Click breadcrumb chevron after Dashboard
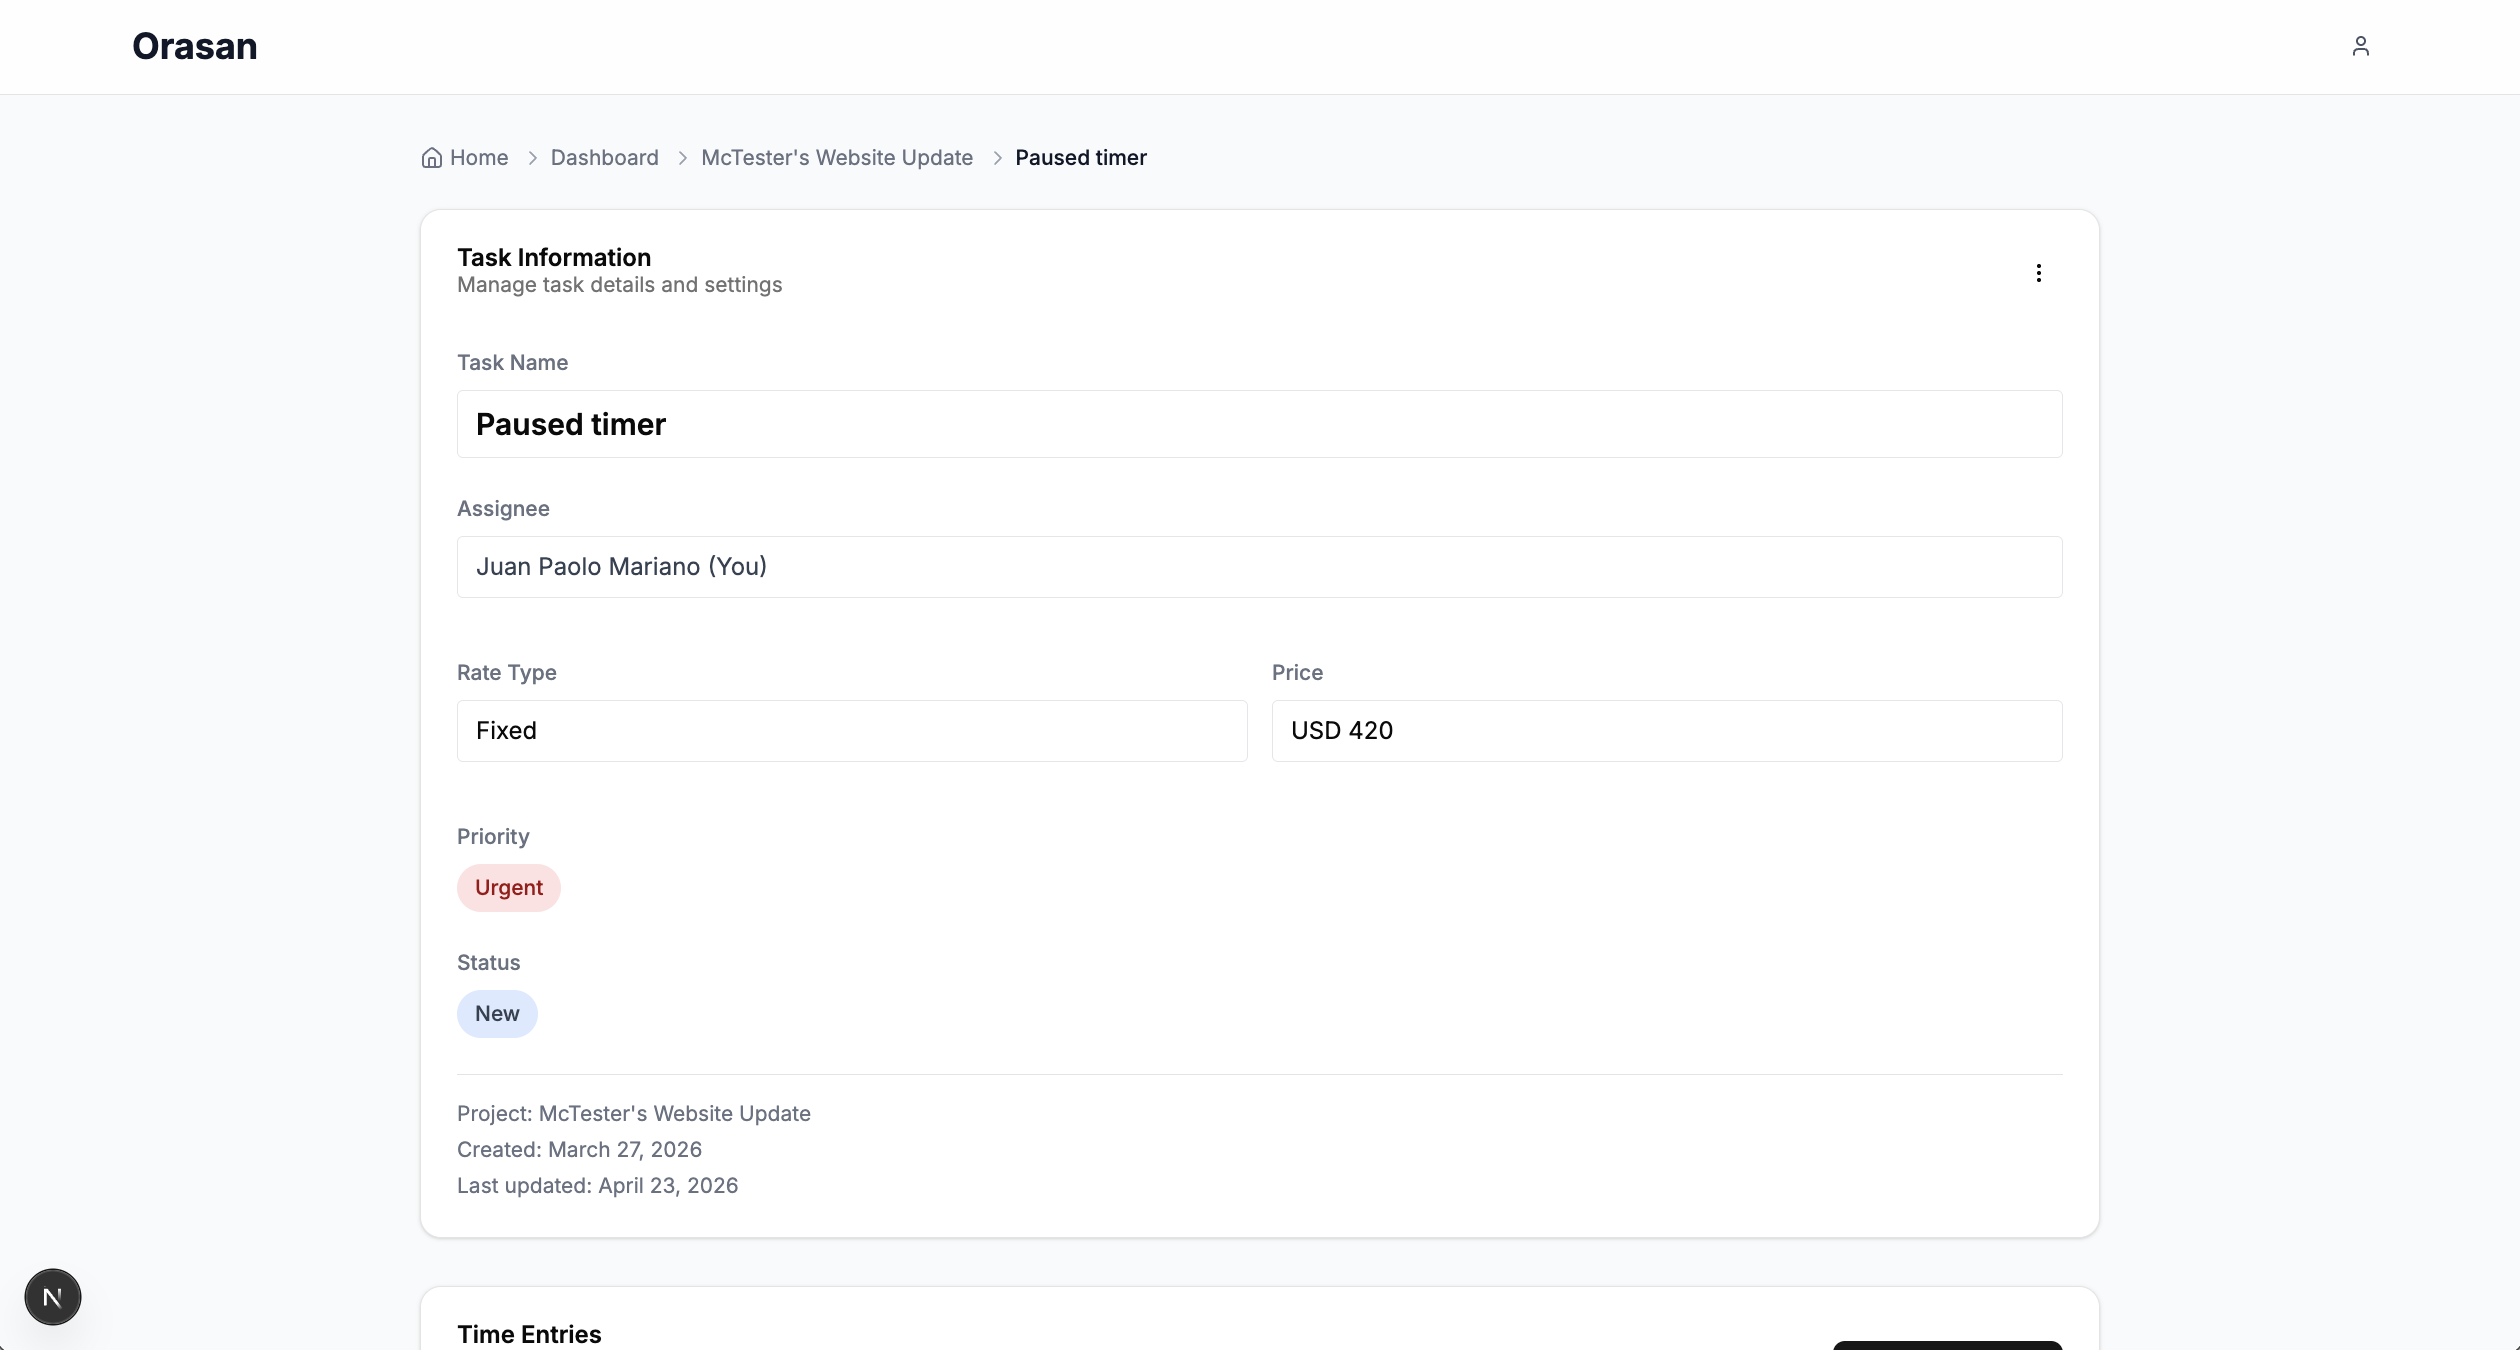2520x1350 pixels. pyautogui.click(x=682, y=158)
